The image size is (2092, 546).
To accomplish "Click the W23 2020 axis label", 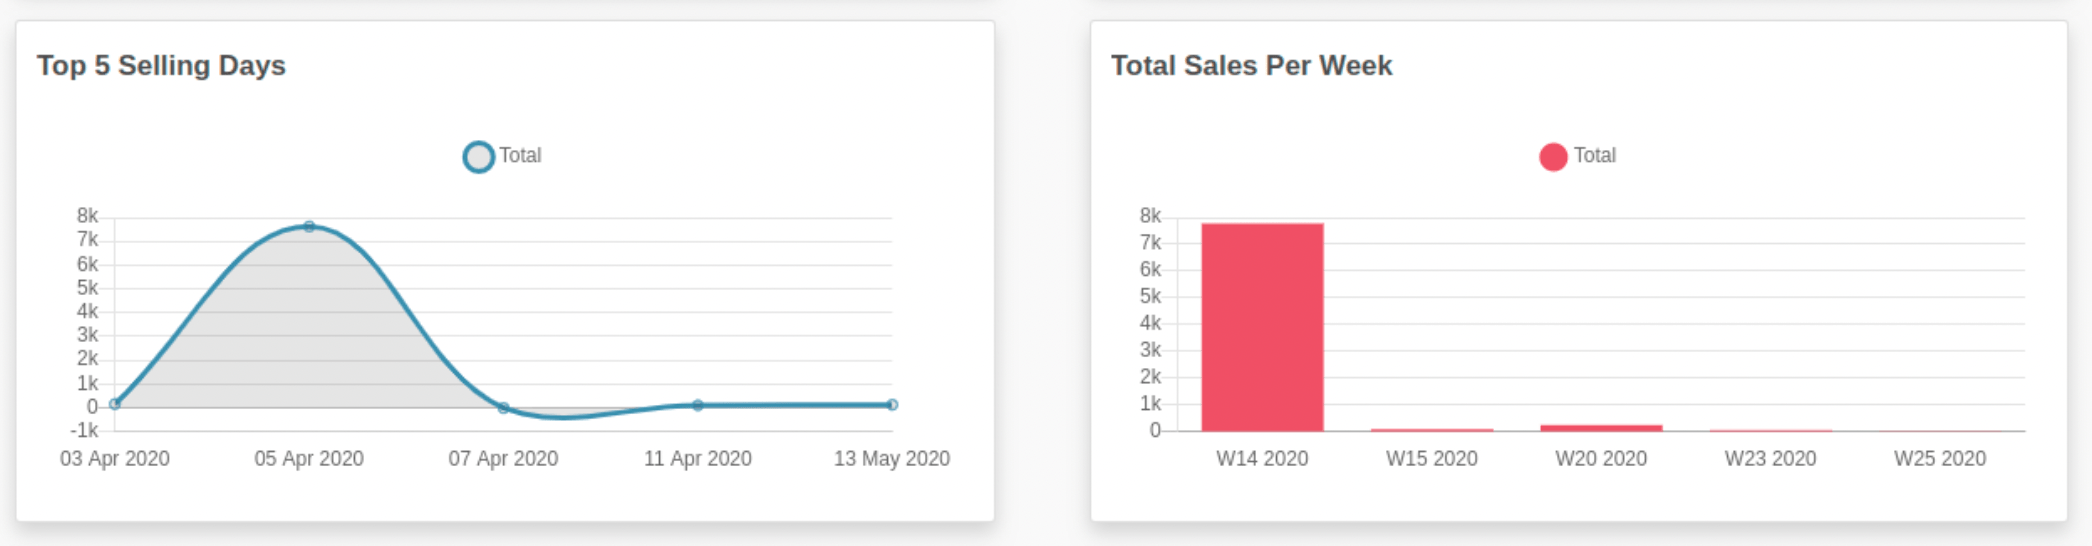I will click(1770, 459).
